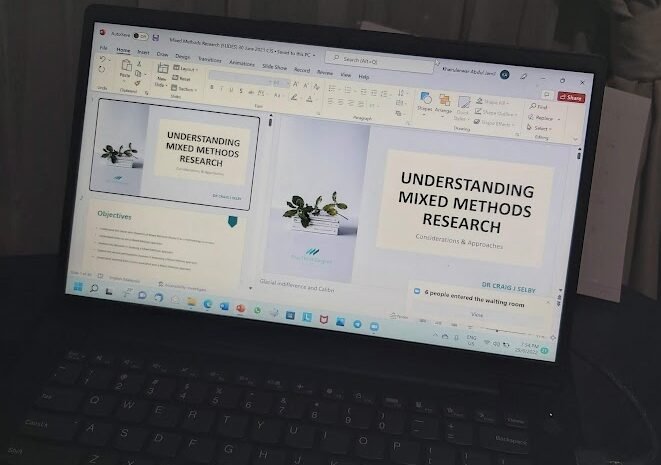Select the Format Painter brush

[x=137, y=83]
